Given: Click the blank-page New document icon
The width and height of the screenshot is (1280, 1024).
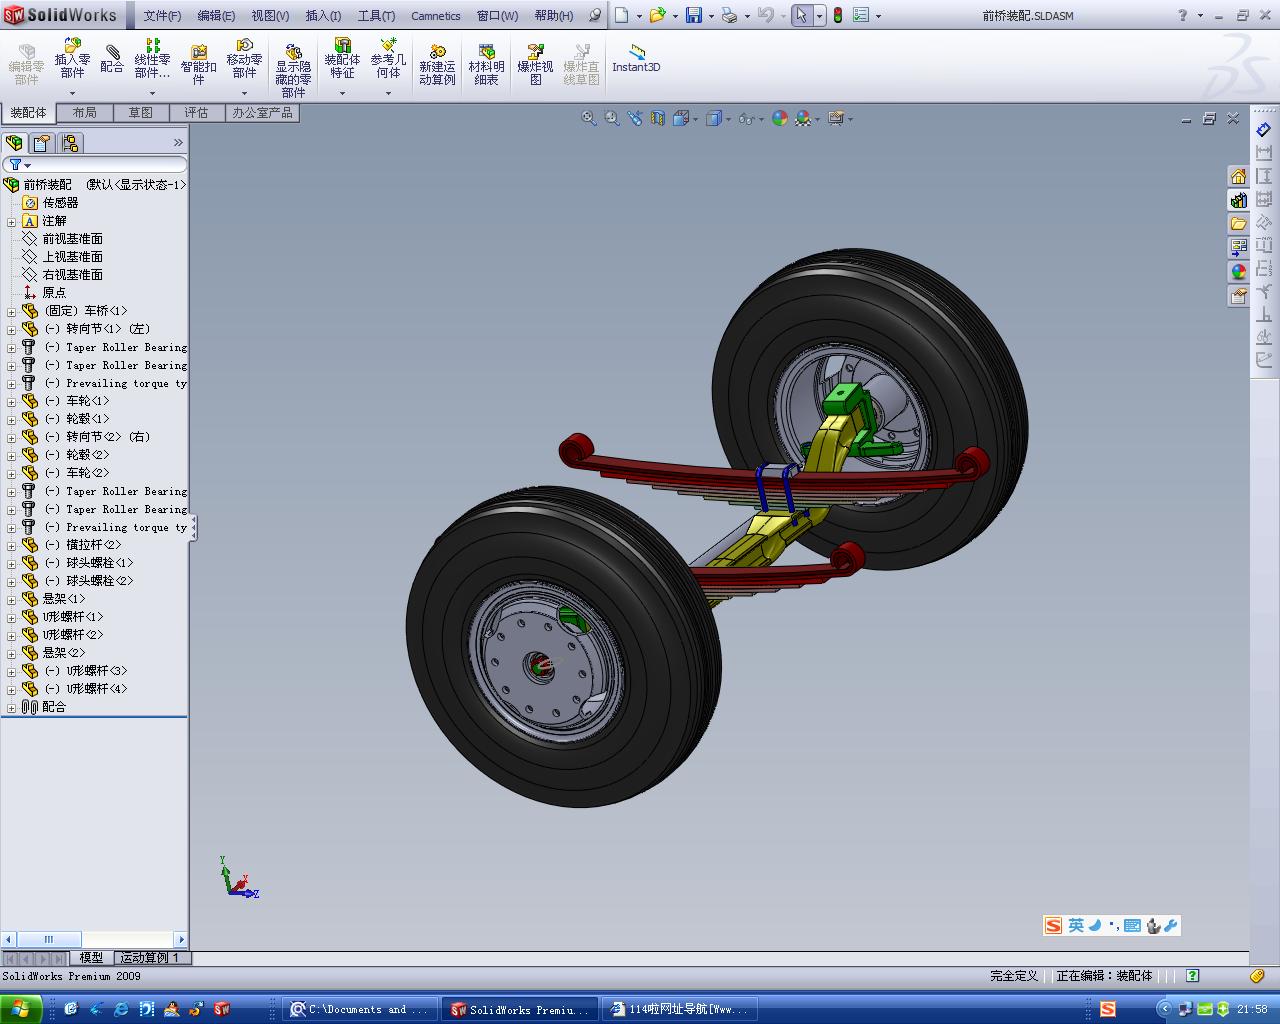Looking at the screenshot, I should tap(622, 15).
